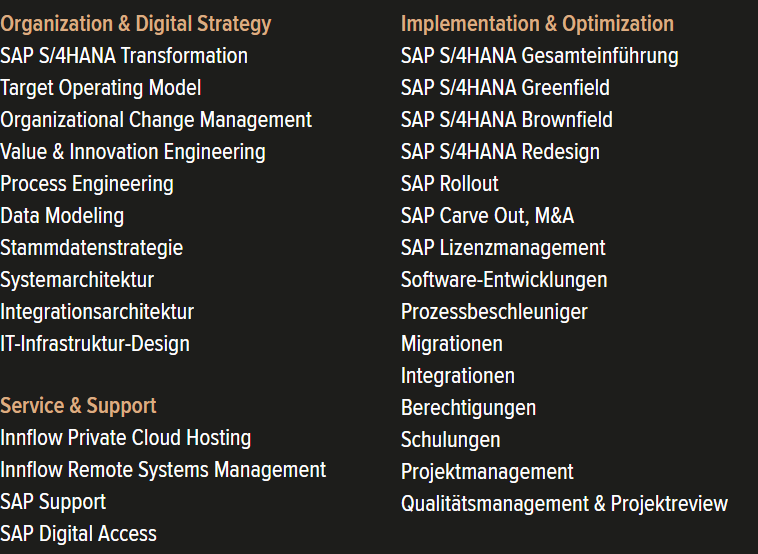758x554 pixels.
Task: Open SAP S/4HANA Brownfield page
Action: coord(507,120)
